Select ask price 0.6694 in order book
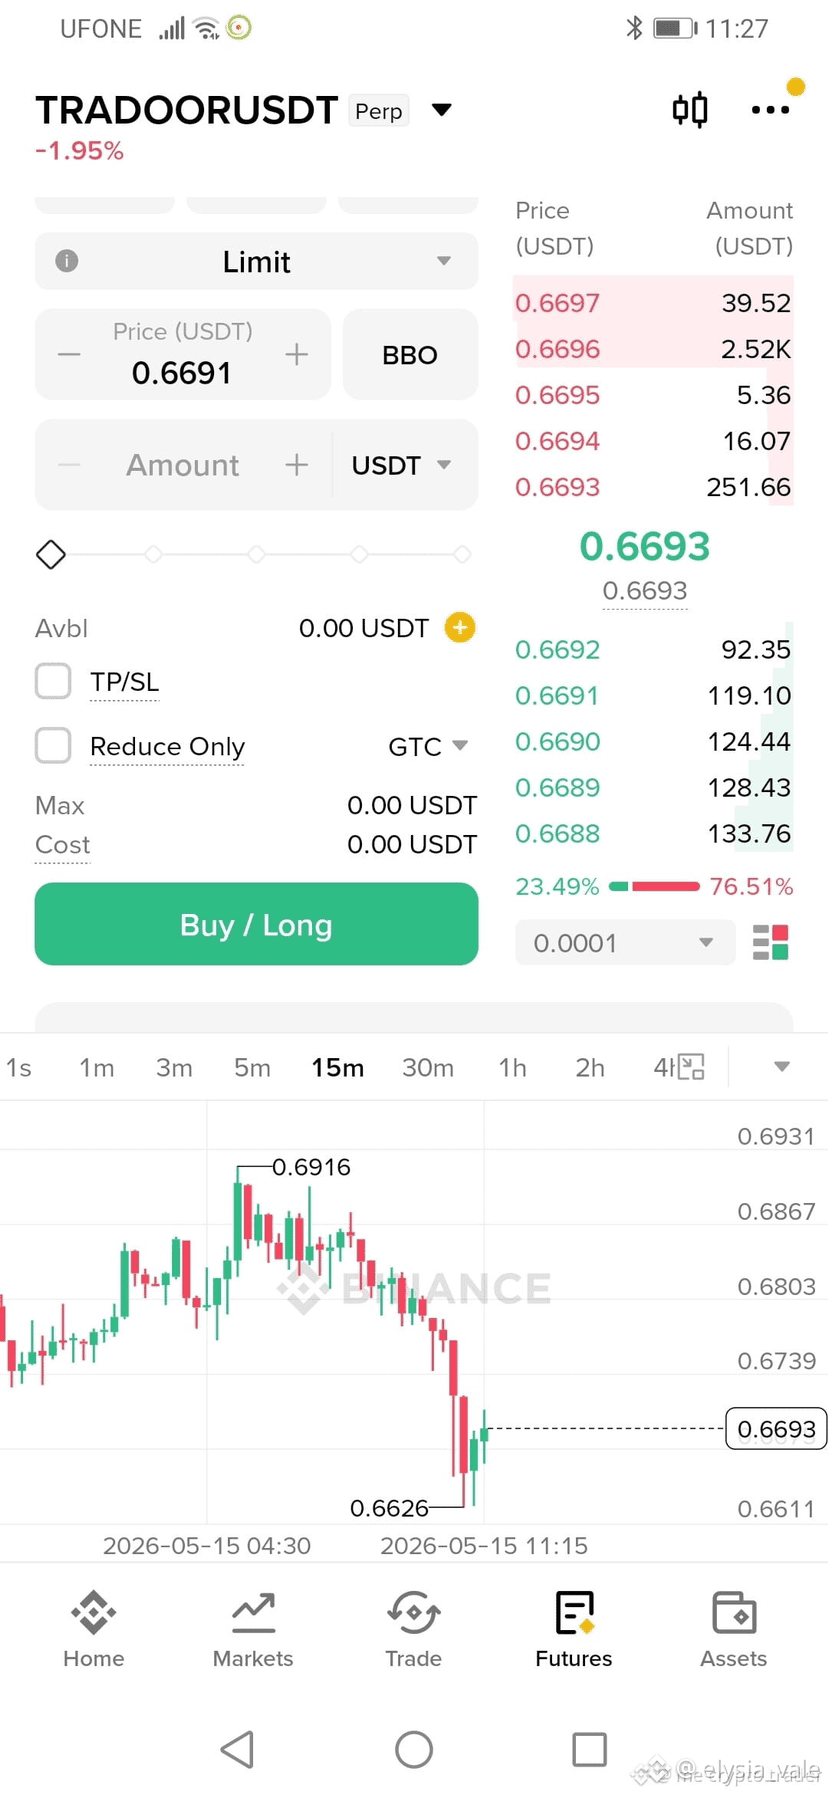The image size is (828, 1794). [557, 441]
